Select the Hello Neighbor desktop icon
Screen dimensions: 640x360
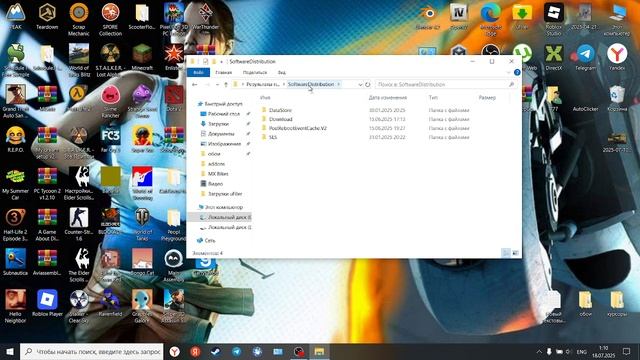(x=16, y=306)
